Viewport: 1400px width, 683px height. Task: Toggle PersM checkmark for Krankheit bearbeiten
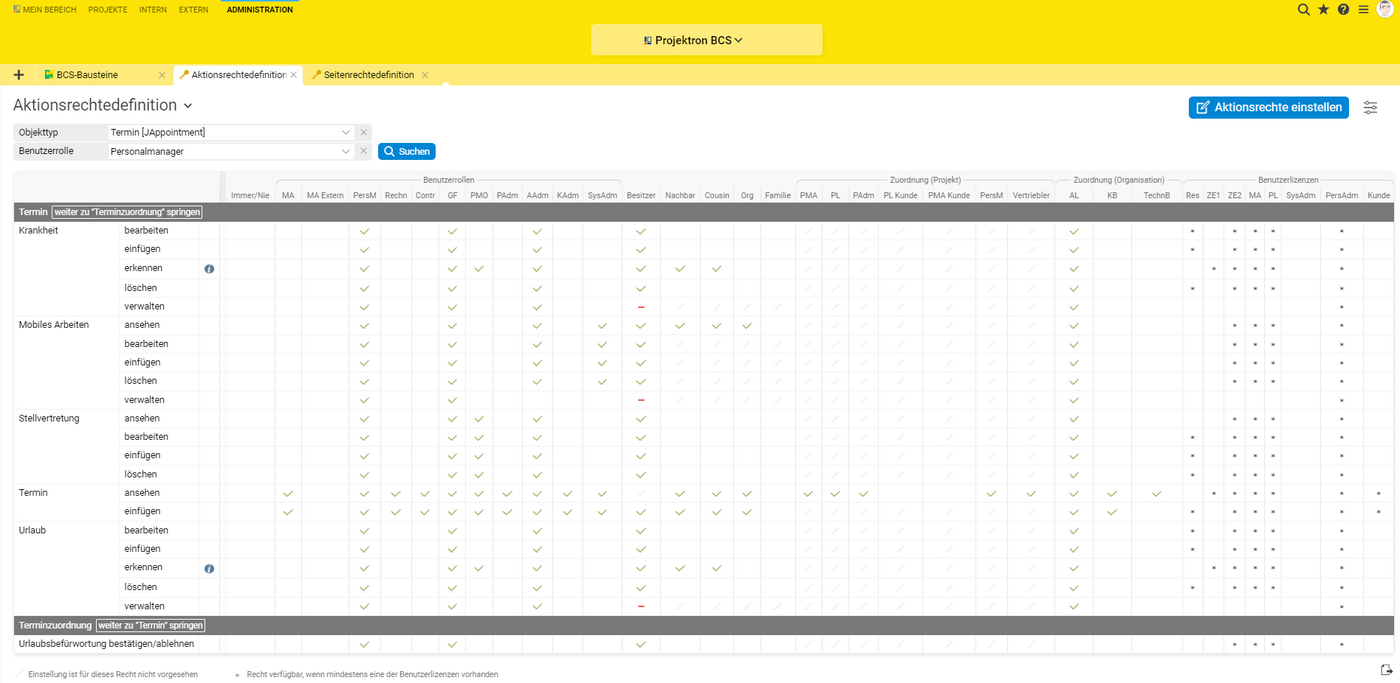coord(364,231)
